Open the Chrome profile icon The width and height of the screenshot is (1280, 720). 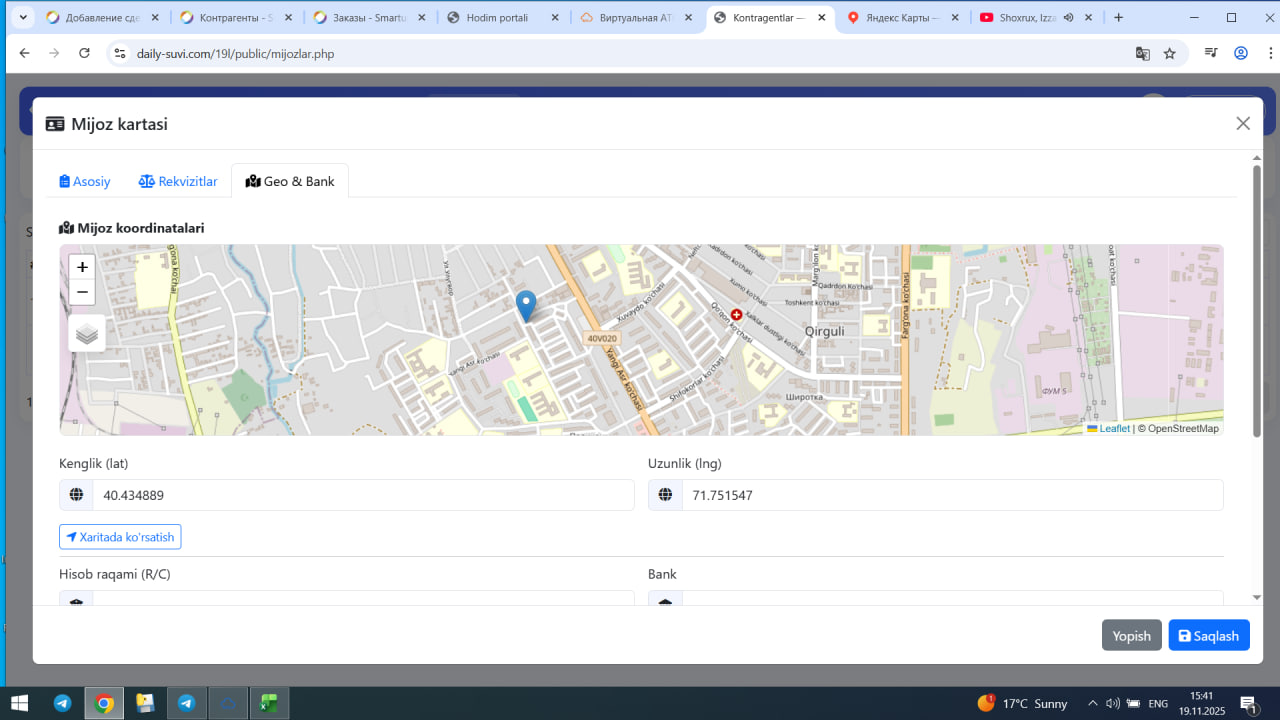(x=1241, y=53)
